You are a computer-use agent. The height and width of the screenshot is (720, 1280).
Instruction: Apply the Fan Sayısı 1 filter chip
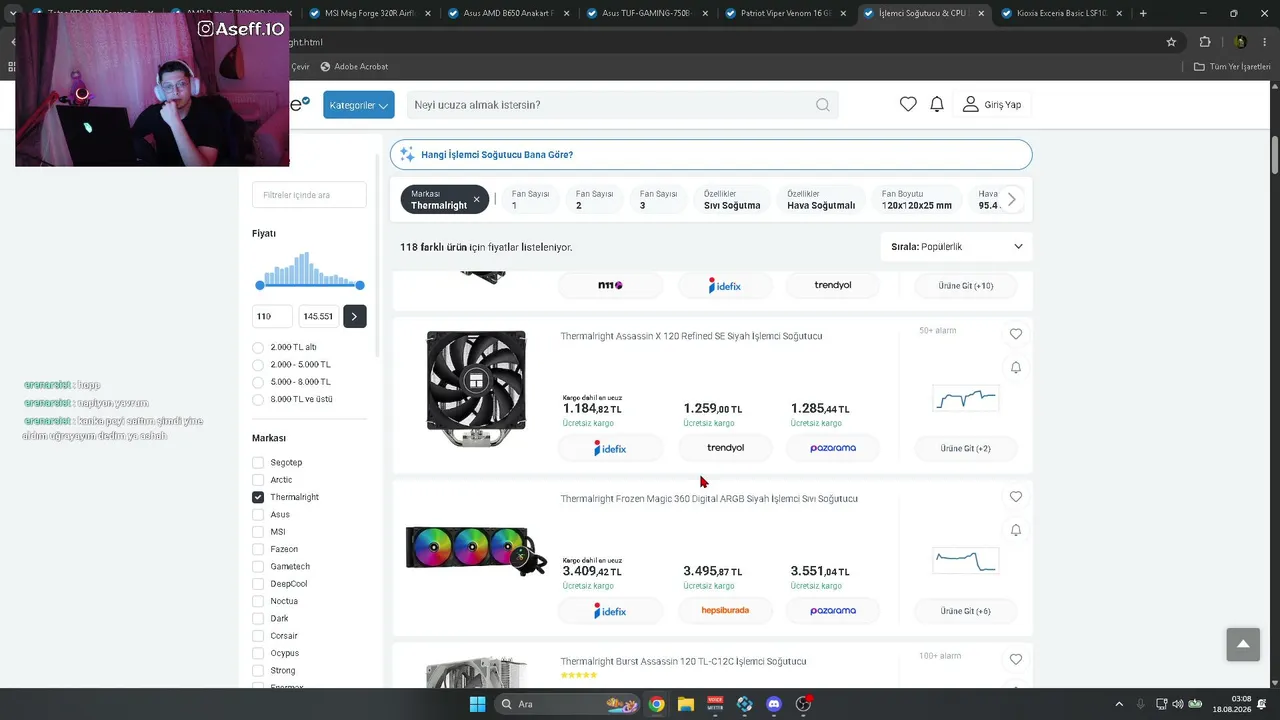(x=530, y=199)
